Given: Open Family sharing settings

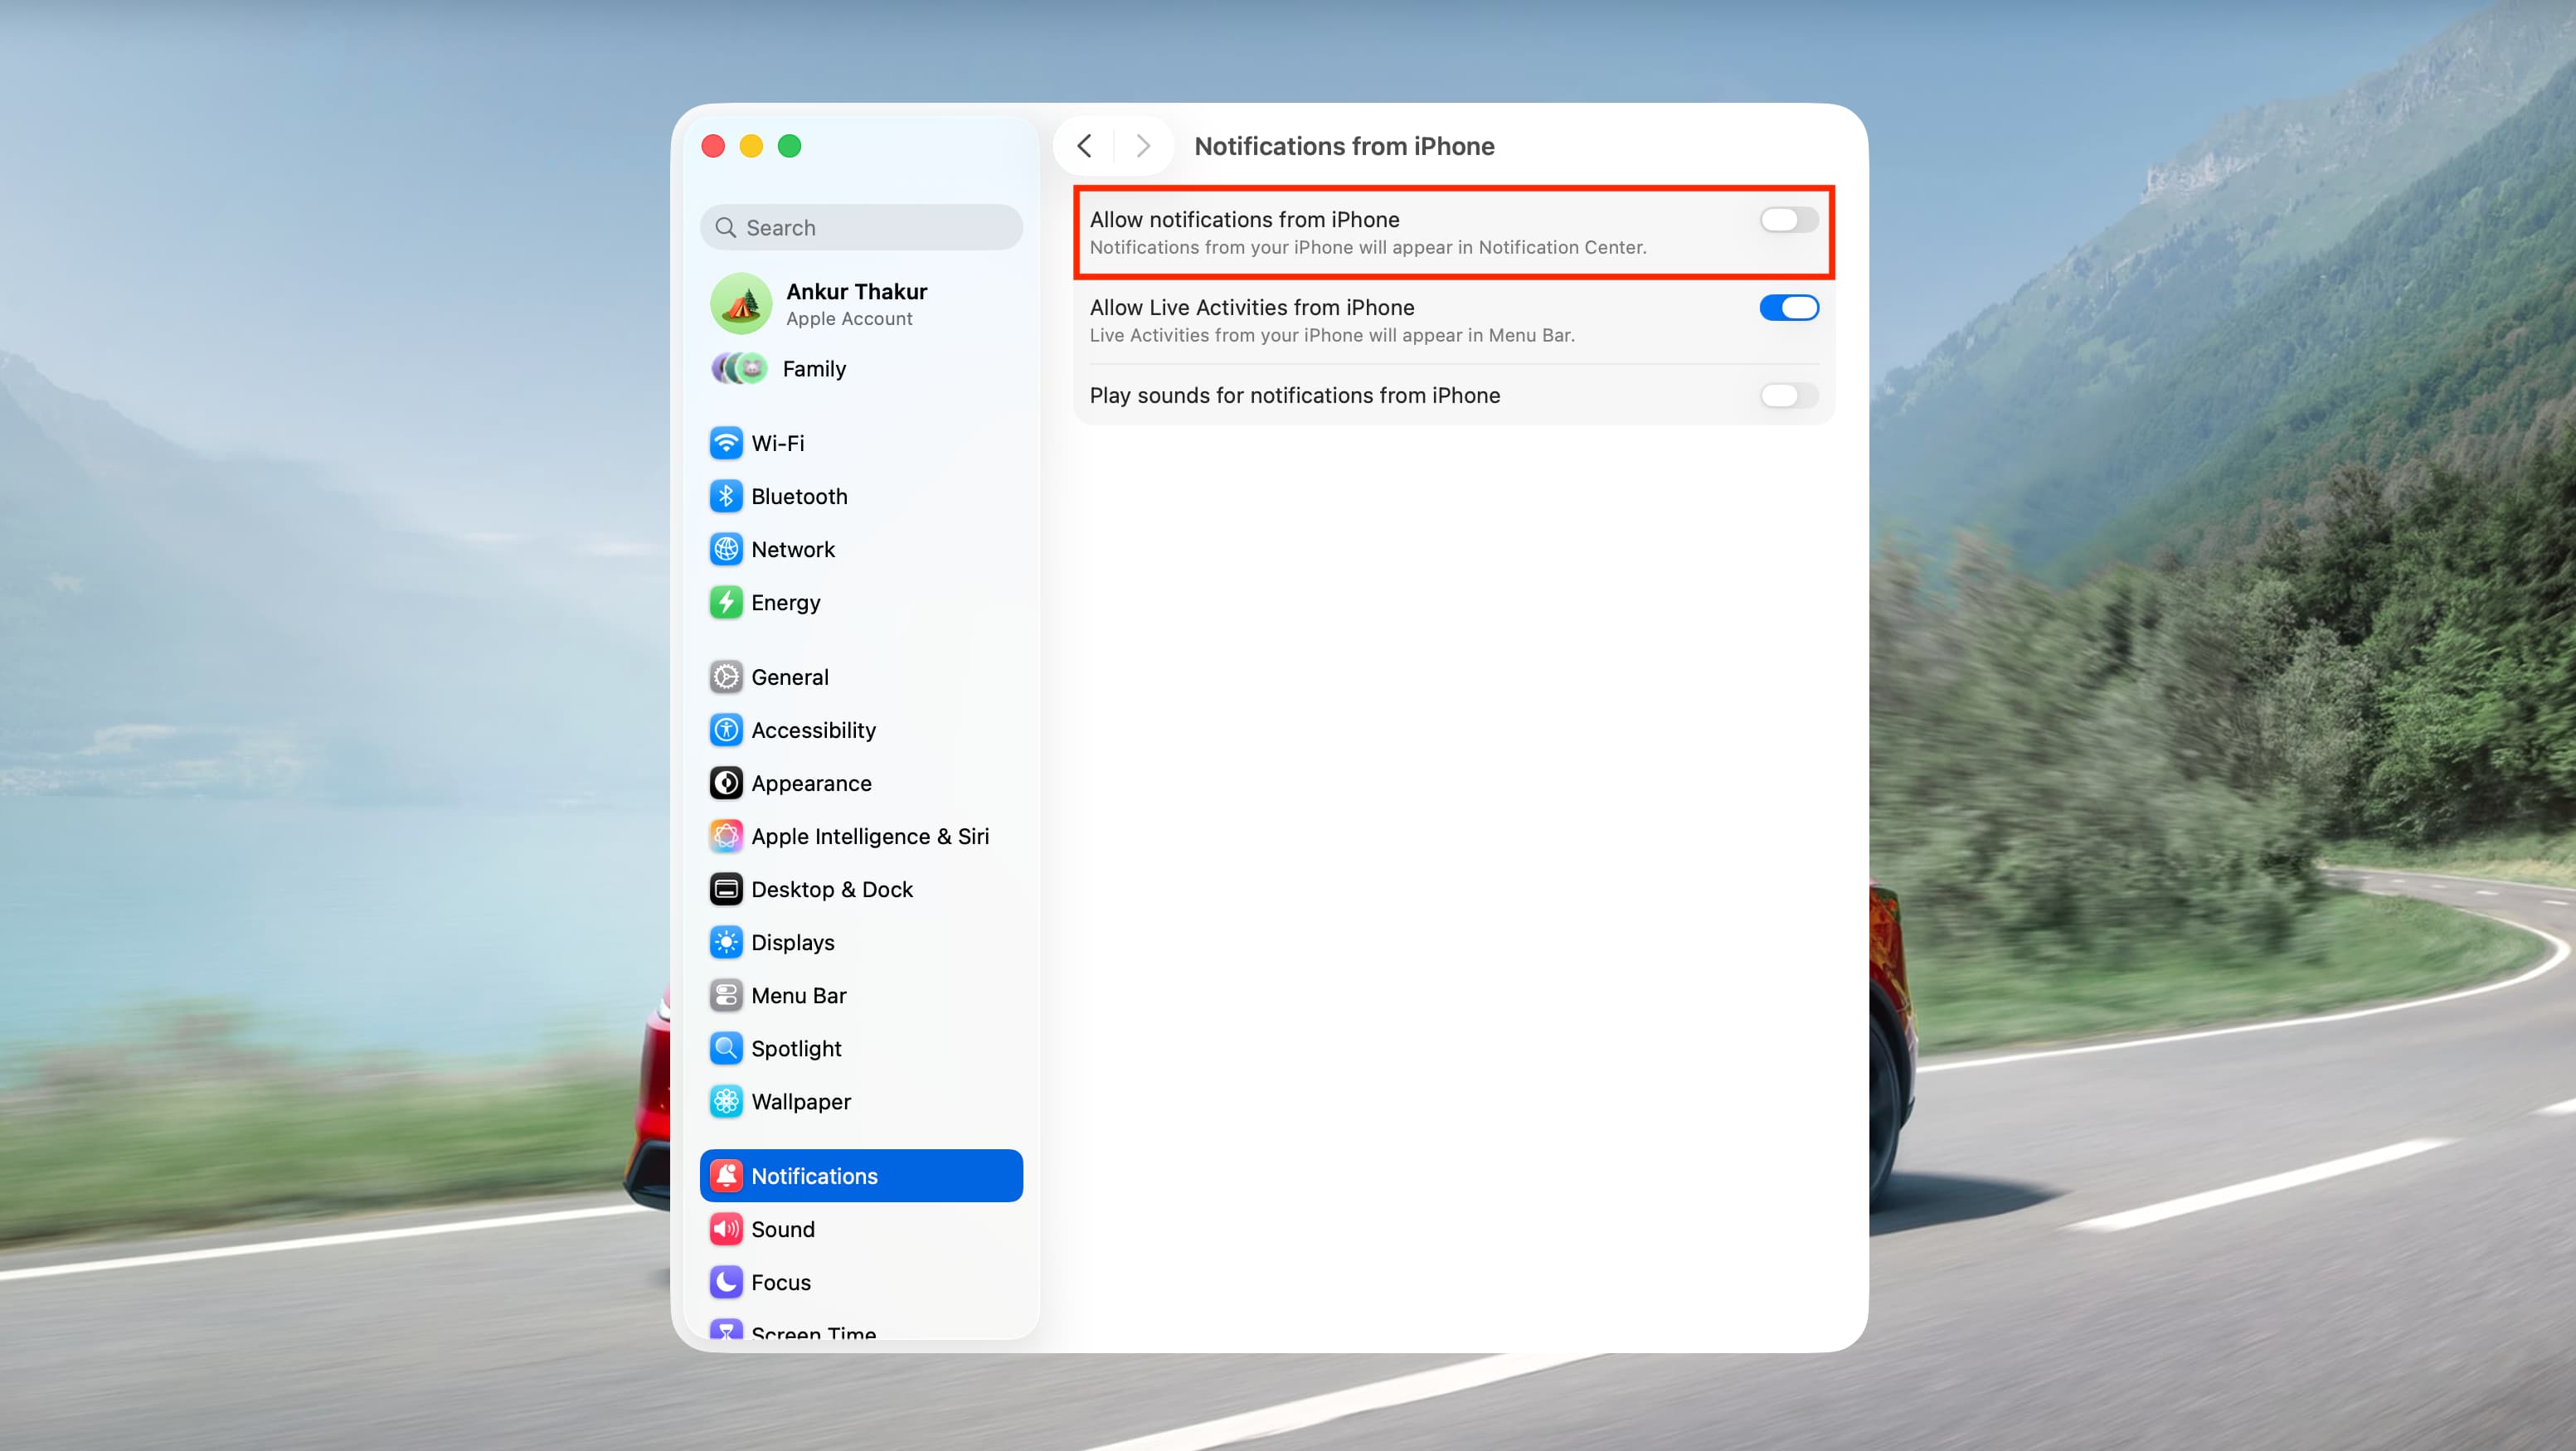Looking at the screenshot, I should pyautogui.click(x=813, y=369).
